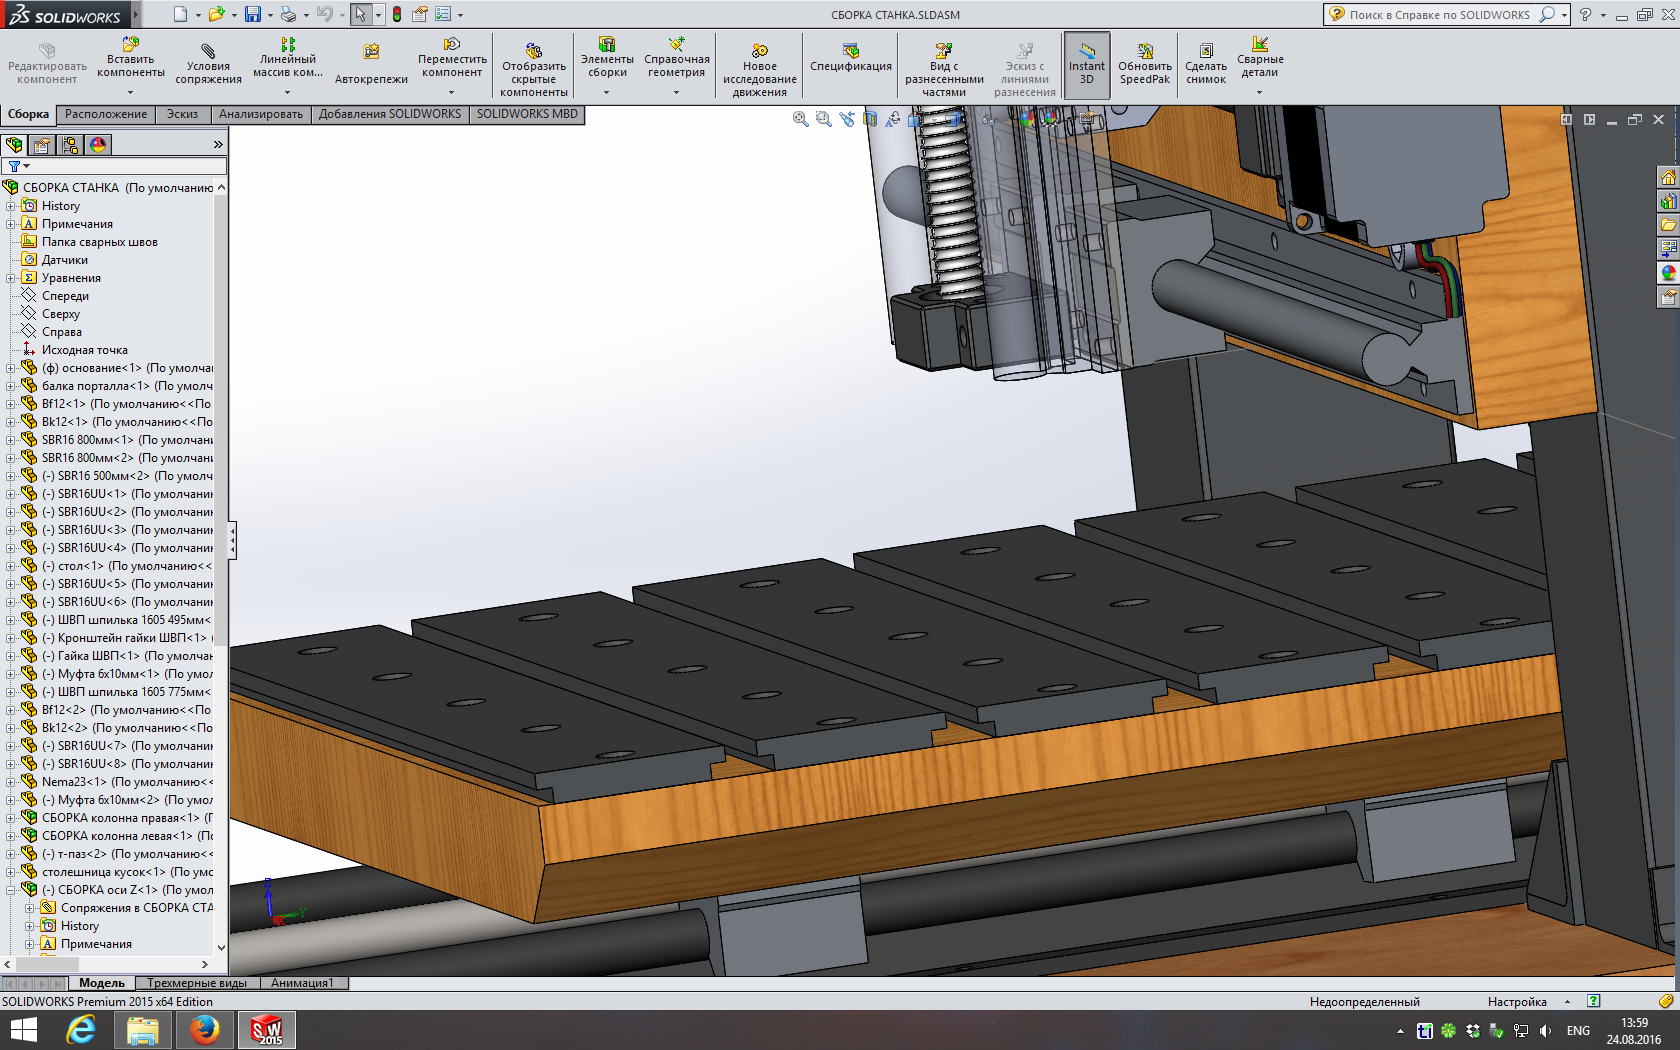Open the DisplayManager tab in feature tree panel
1680x1050 pixels.
point(98,145)
